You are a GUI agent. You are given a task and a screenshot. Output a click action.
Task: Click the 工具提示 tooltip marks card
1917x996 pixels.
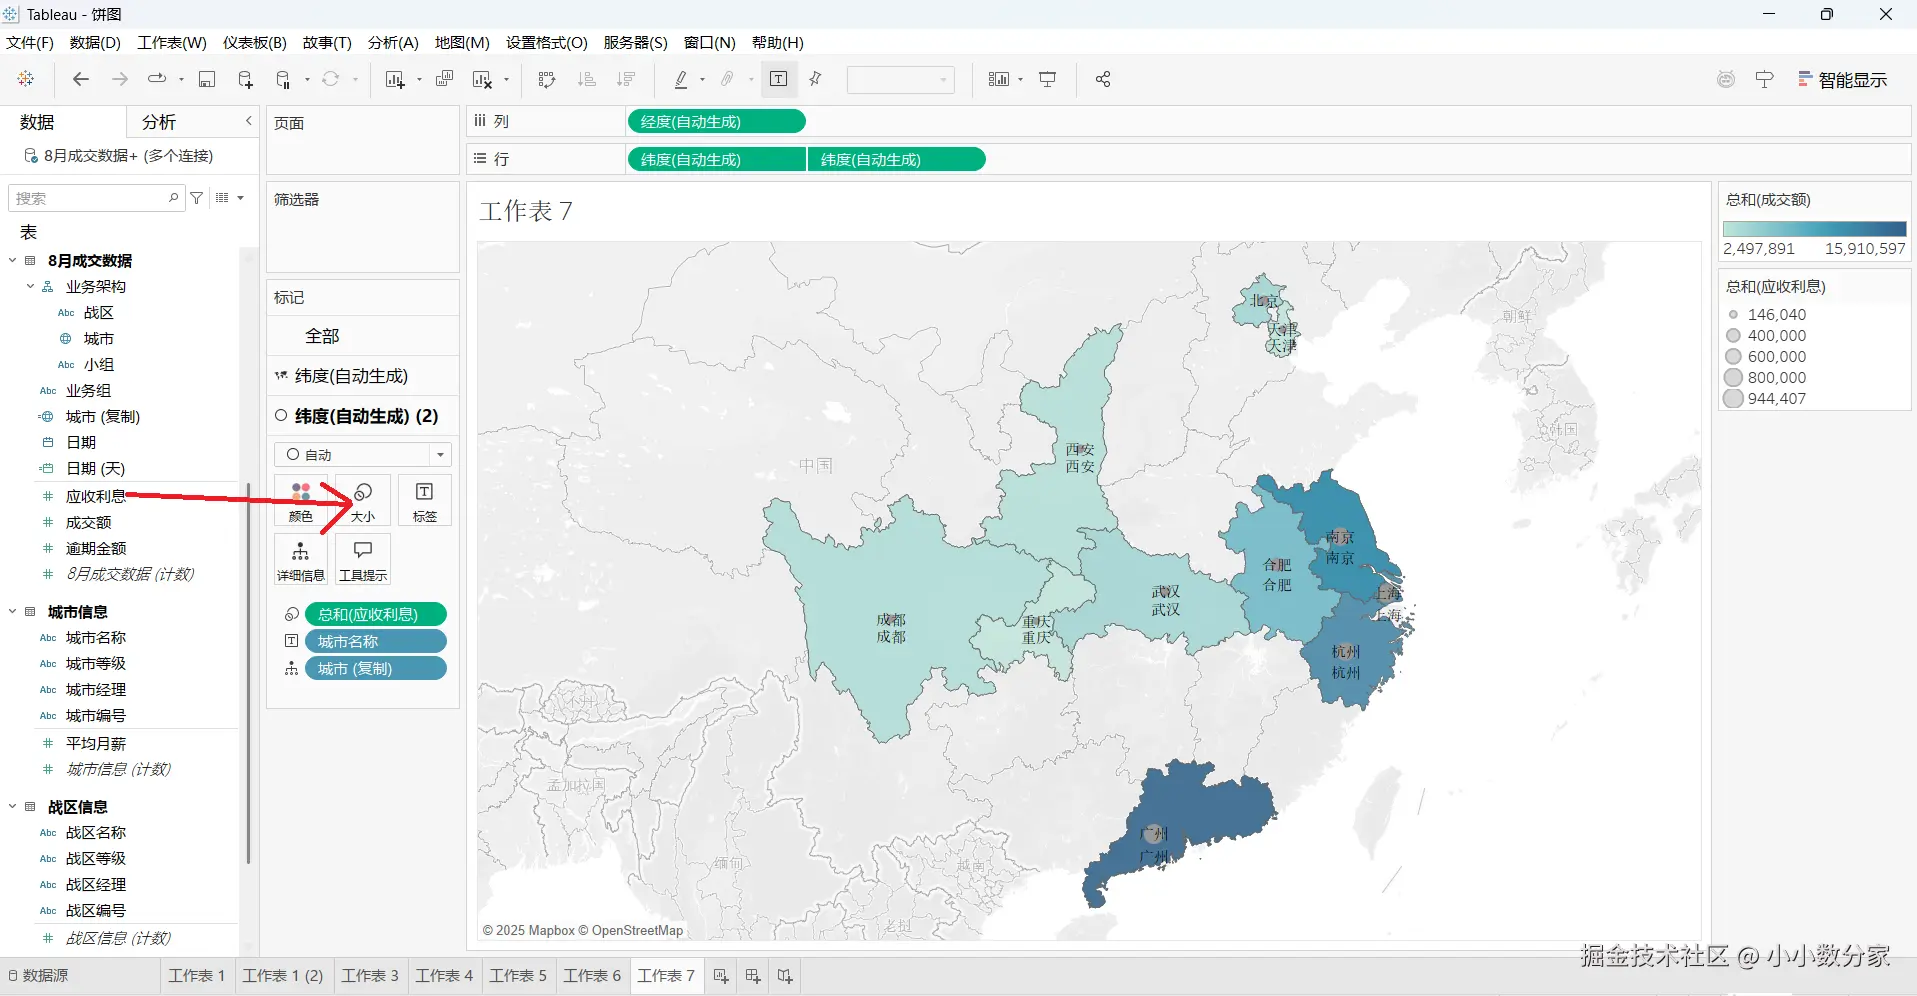tap(363, 560)
